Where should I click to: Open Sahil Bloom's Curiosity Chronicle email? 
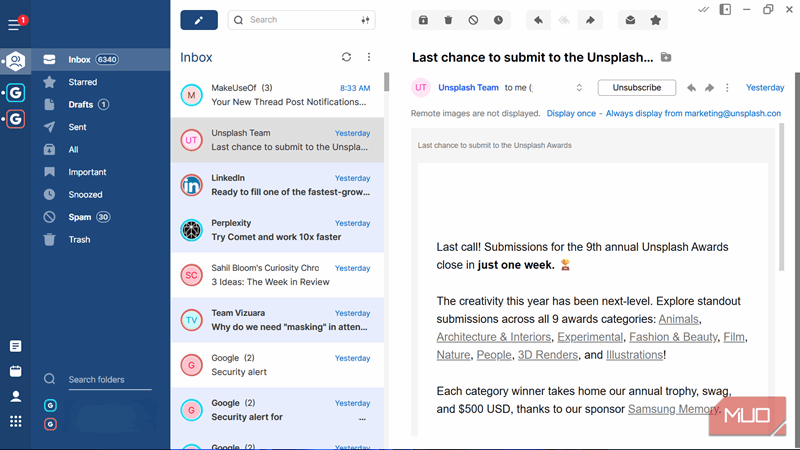tap(278, 275)
